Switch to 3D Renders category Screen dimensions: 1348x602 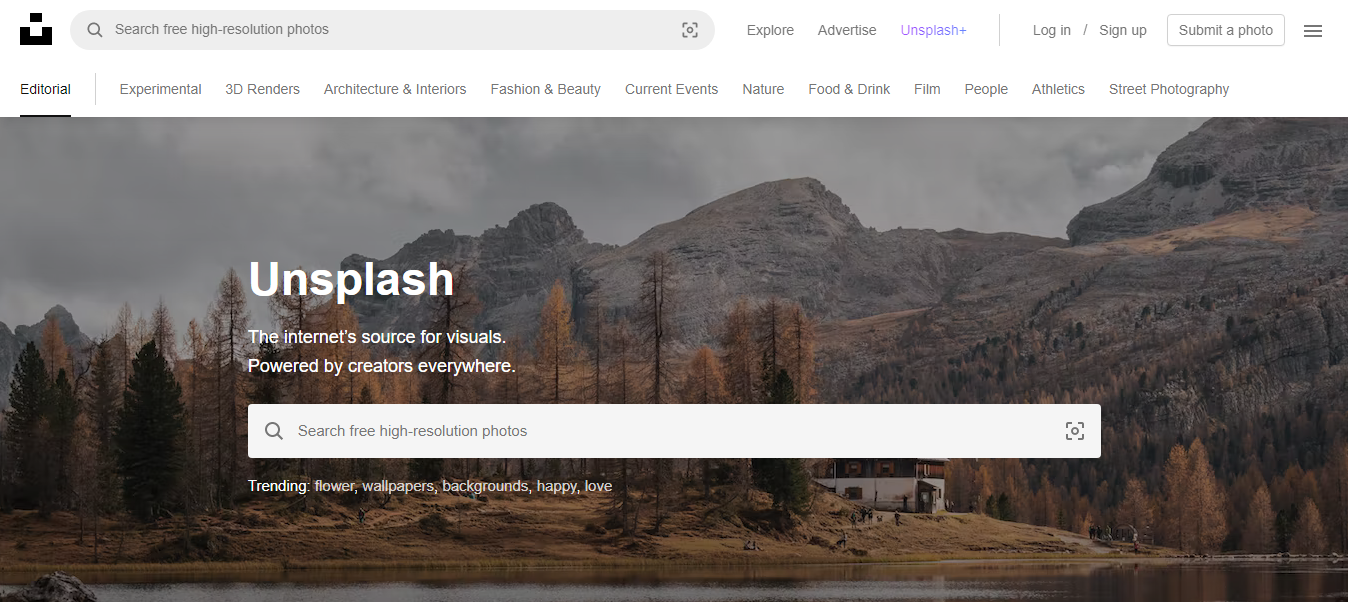[x=262, y=89]
